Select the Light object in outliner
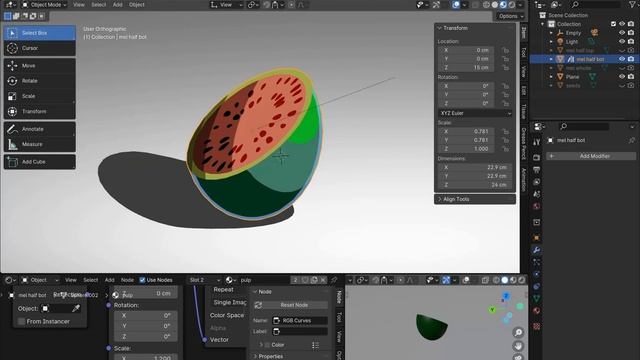Image resolution: width=640 pixels, height=360 pixels. (x=571, y=42)
